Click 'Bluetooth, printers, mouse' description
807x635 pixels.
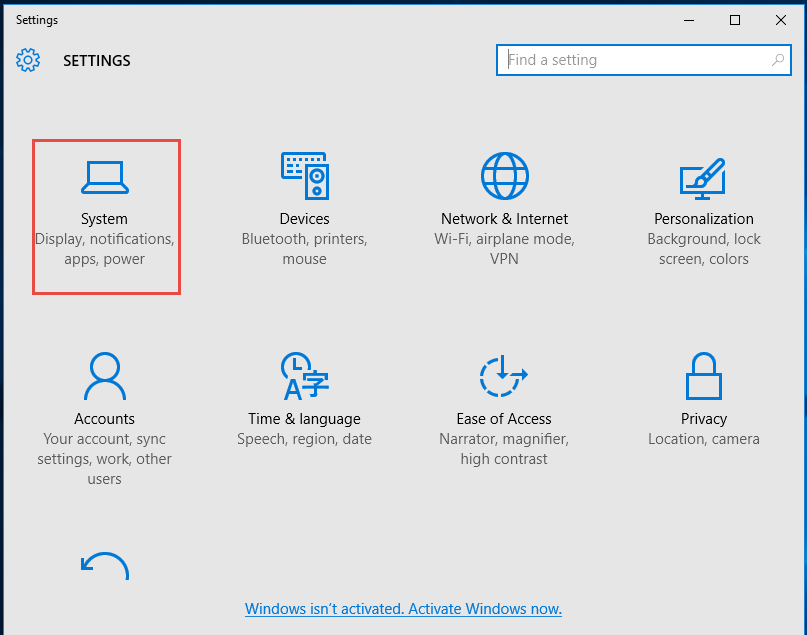305,249
